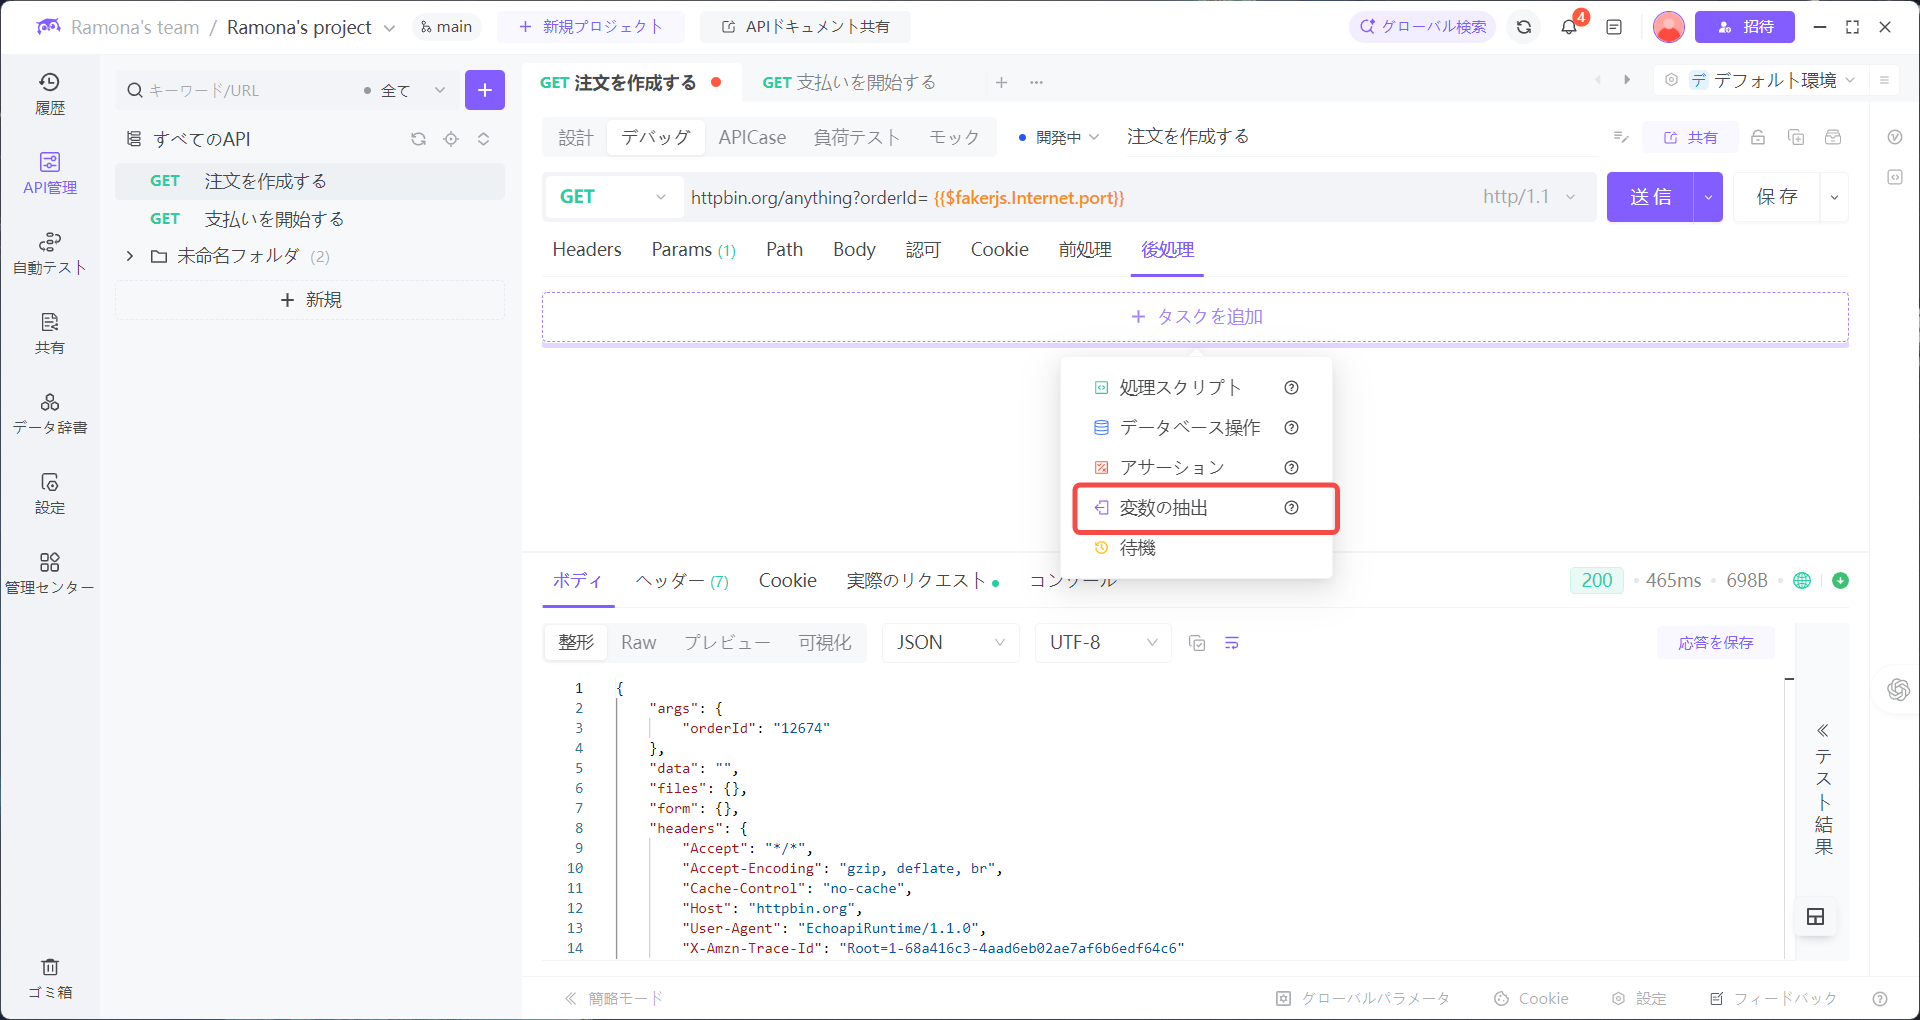This screenshot has height=1020, width=1920.
Task: Copy the response body with the copy icon
Action: click(1197, 643)
